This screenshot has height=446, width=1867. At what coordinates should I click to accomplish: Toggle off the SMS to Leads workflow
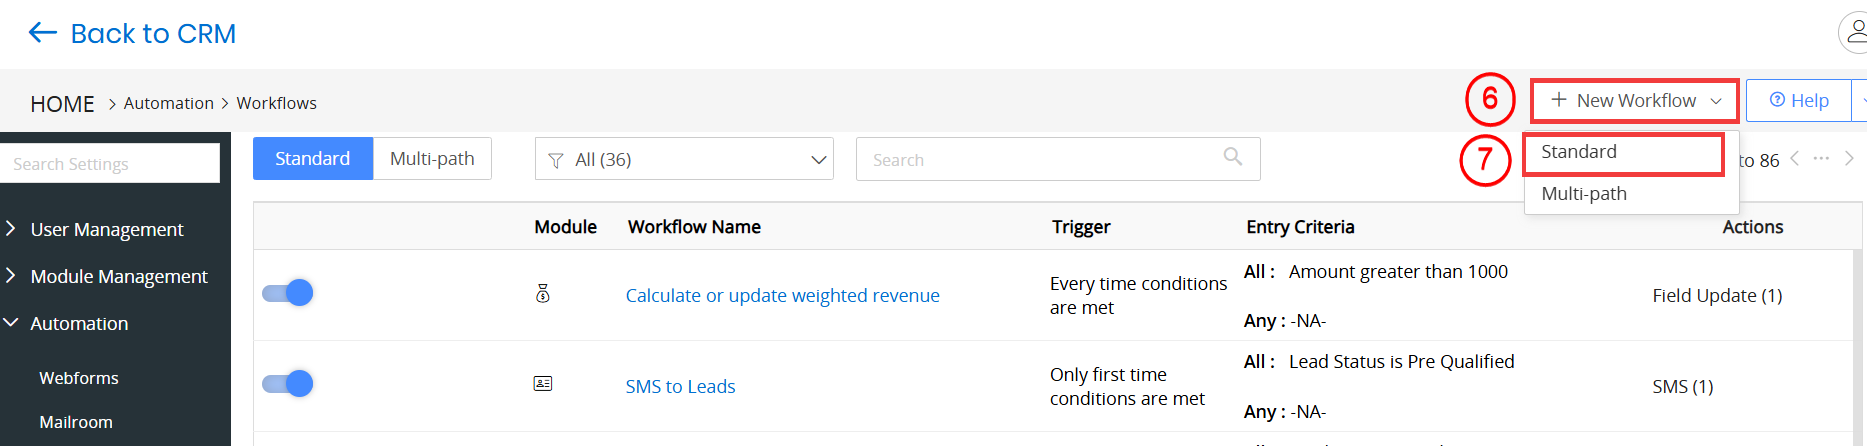tap(288, 384)
